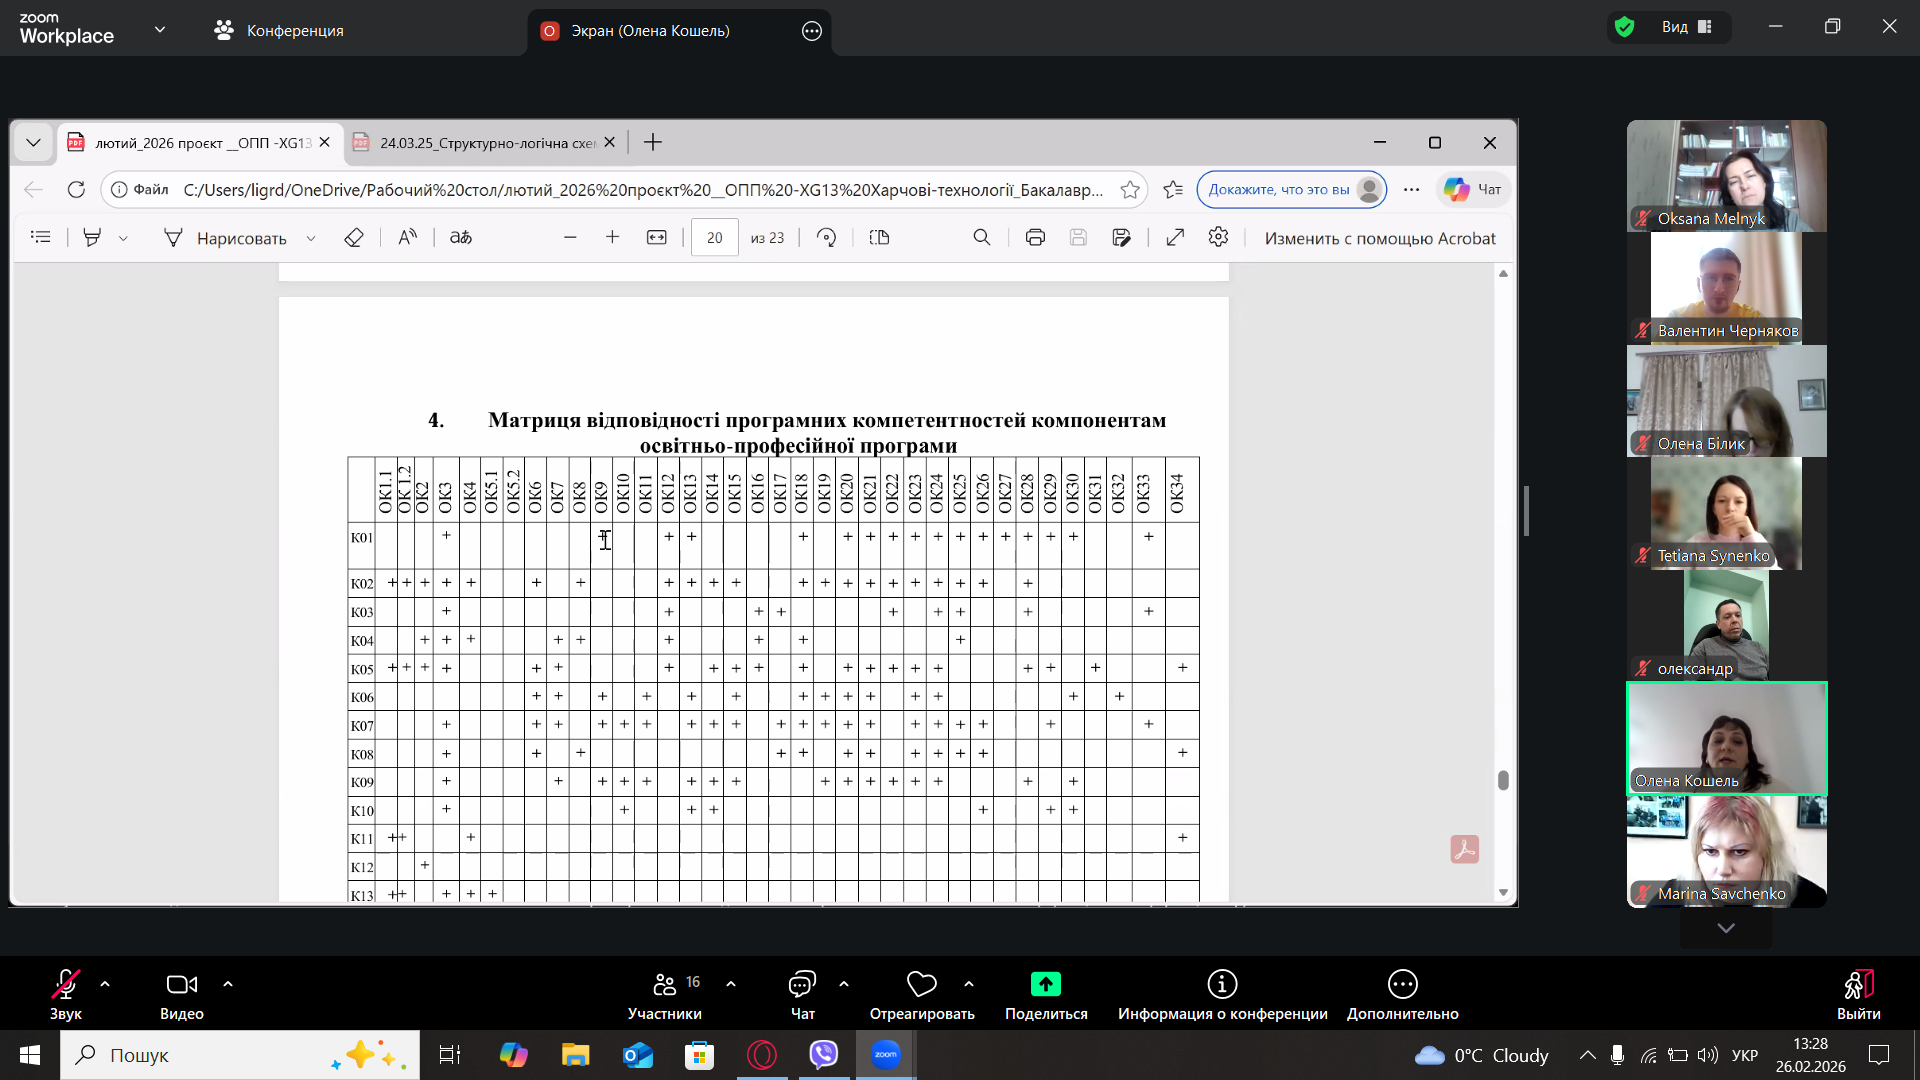
Task: Expand video options arrow next to Видео
Action: 228,984
